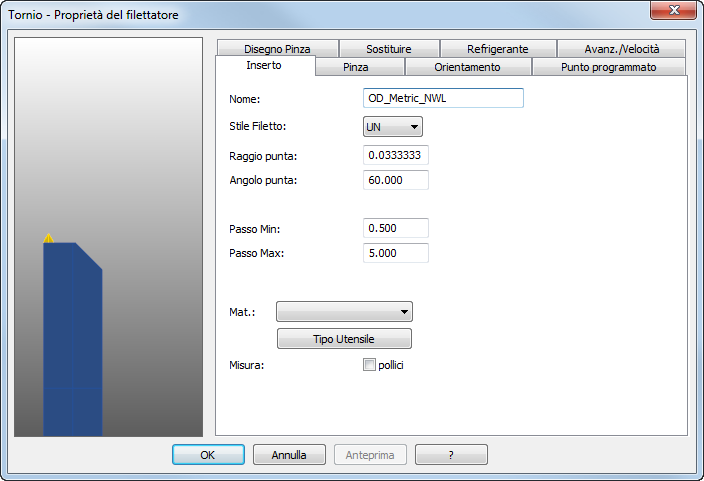Click the Raggio punta label
This screenshot has height=481, width=704.
click(263, 156)
